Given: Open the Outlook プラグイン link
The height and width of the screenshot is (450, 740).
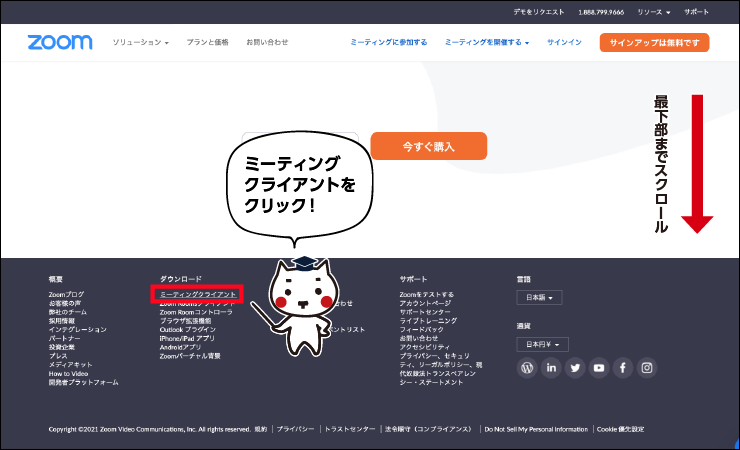Looking at the screenshot, I should [187, 330].
